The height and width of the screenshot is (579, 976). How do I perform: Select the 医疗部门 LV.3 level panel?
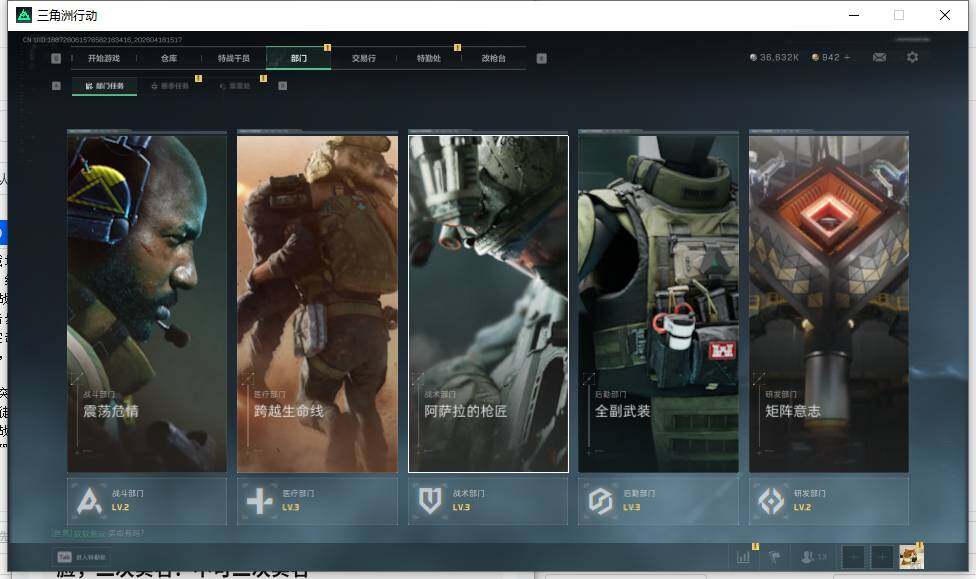click(317, 501)
